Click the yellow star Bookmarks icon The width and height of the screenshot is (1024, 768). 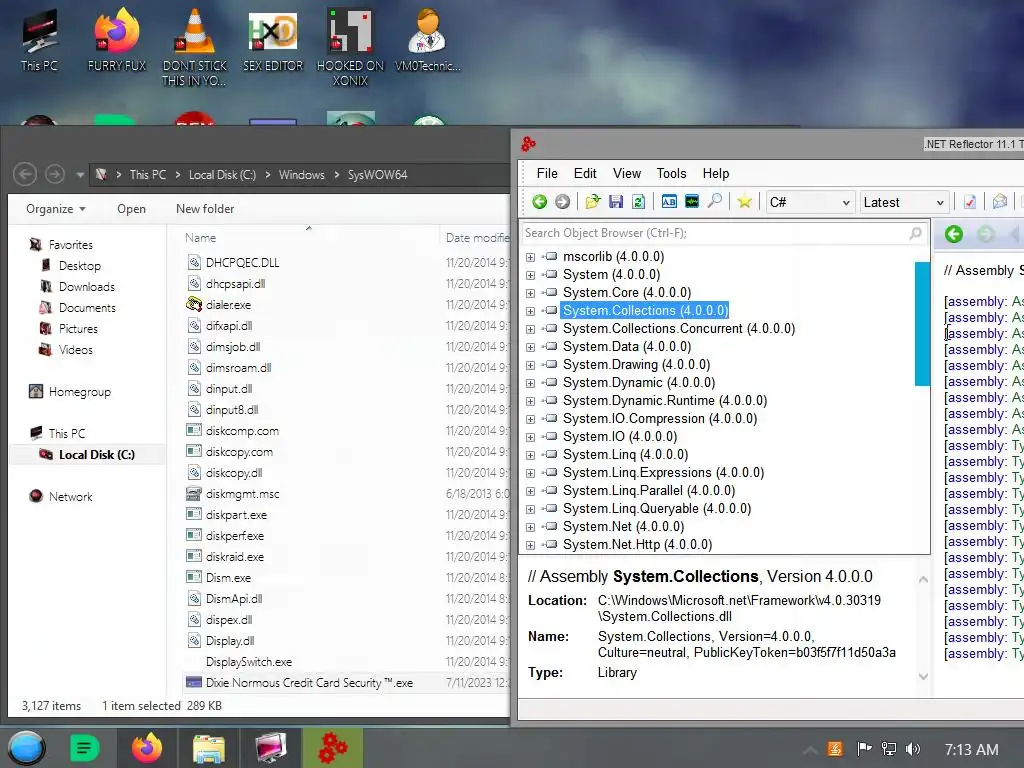(x=744, y=202)
